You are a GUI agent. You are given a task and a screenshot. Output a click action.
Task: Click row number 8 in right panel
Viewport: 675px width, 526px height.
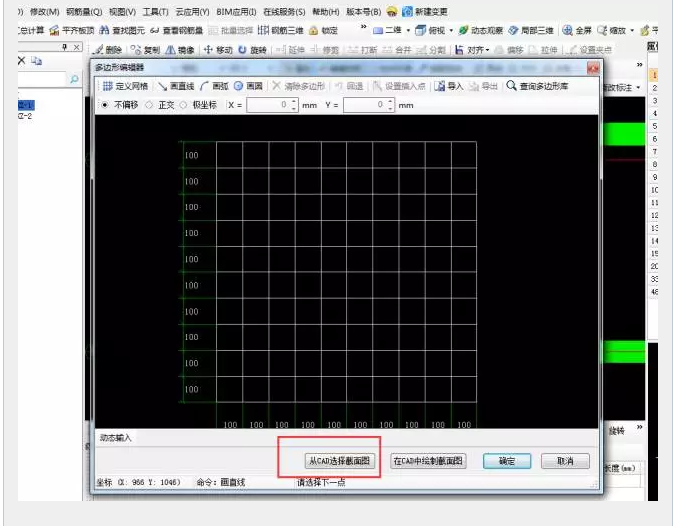(654, 164)
